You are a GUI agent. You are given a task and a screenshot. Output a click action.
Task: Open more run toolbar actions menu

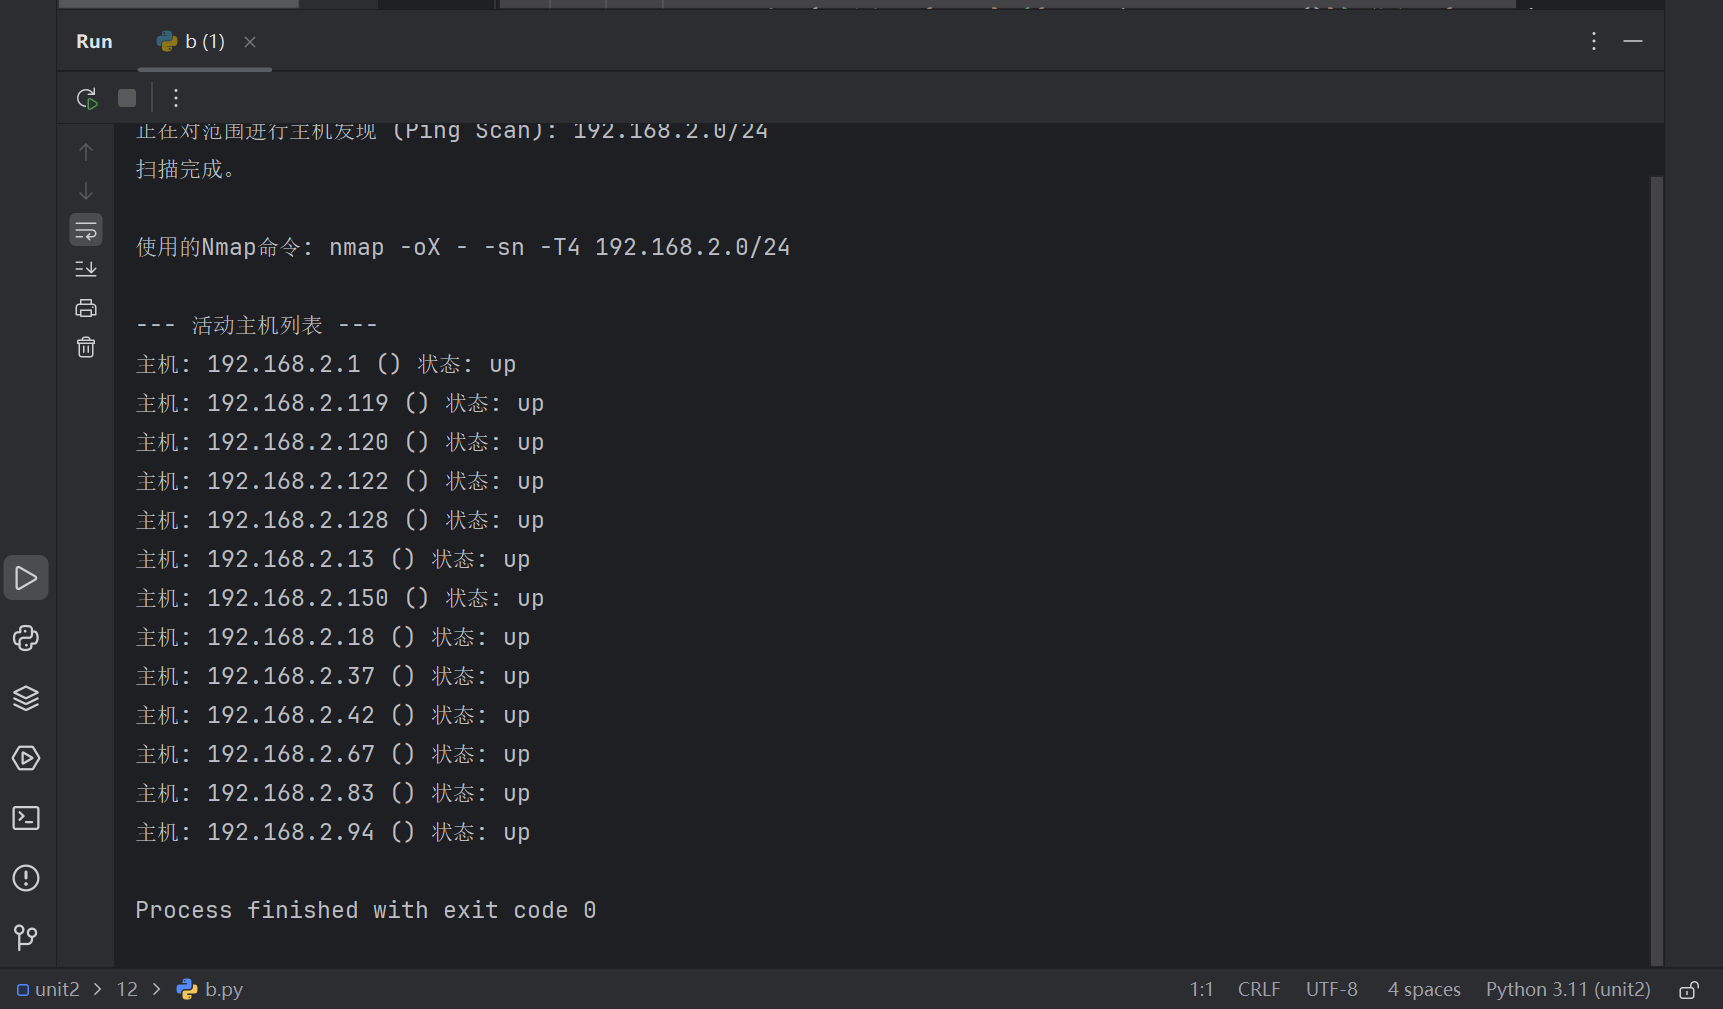(x=176, y=98)
